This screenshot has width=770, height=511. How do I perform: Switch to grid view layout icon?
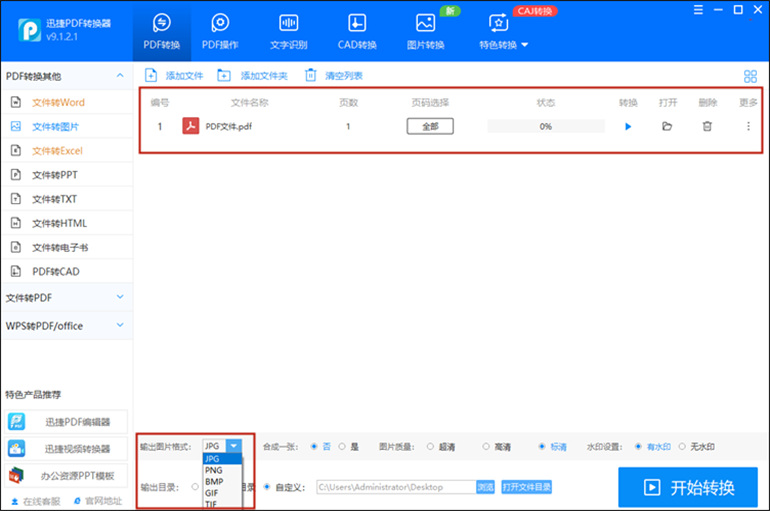click(750, 76)
